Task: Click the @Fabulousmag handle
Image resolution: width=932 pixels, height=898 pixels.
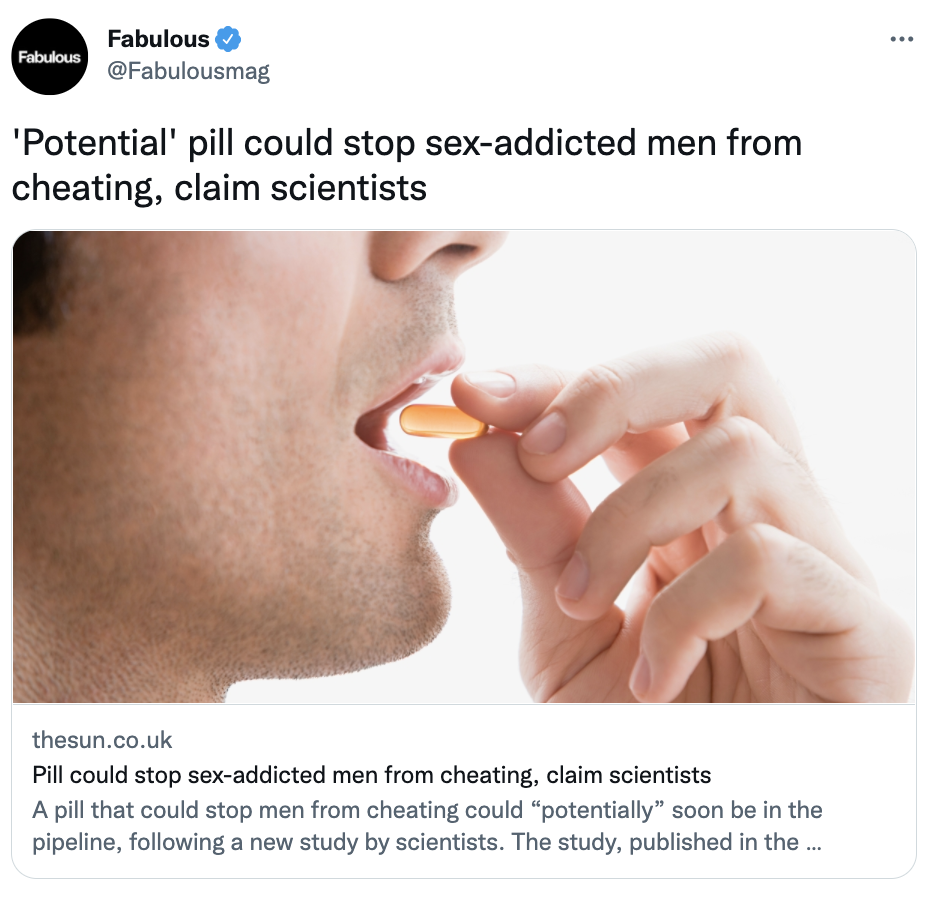Action: (188, 71)
